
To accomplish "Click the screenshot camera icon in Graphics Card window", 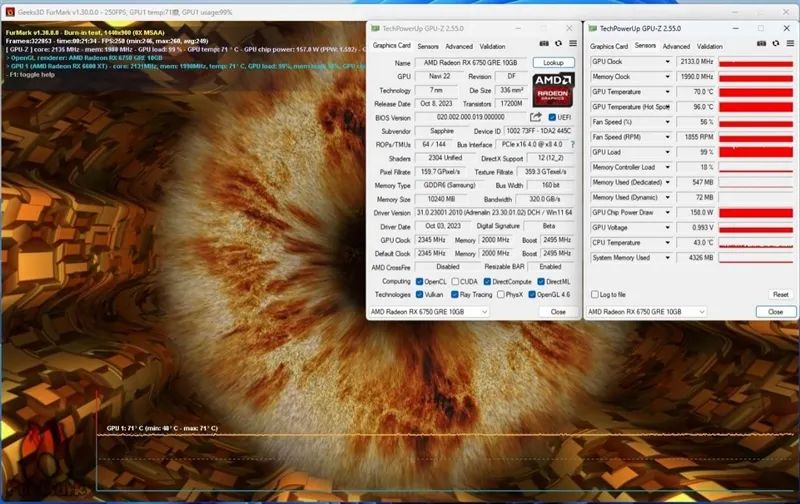I will pos(544,44).
